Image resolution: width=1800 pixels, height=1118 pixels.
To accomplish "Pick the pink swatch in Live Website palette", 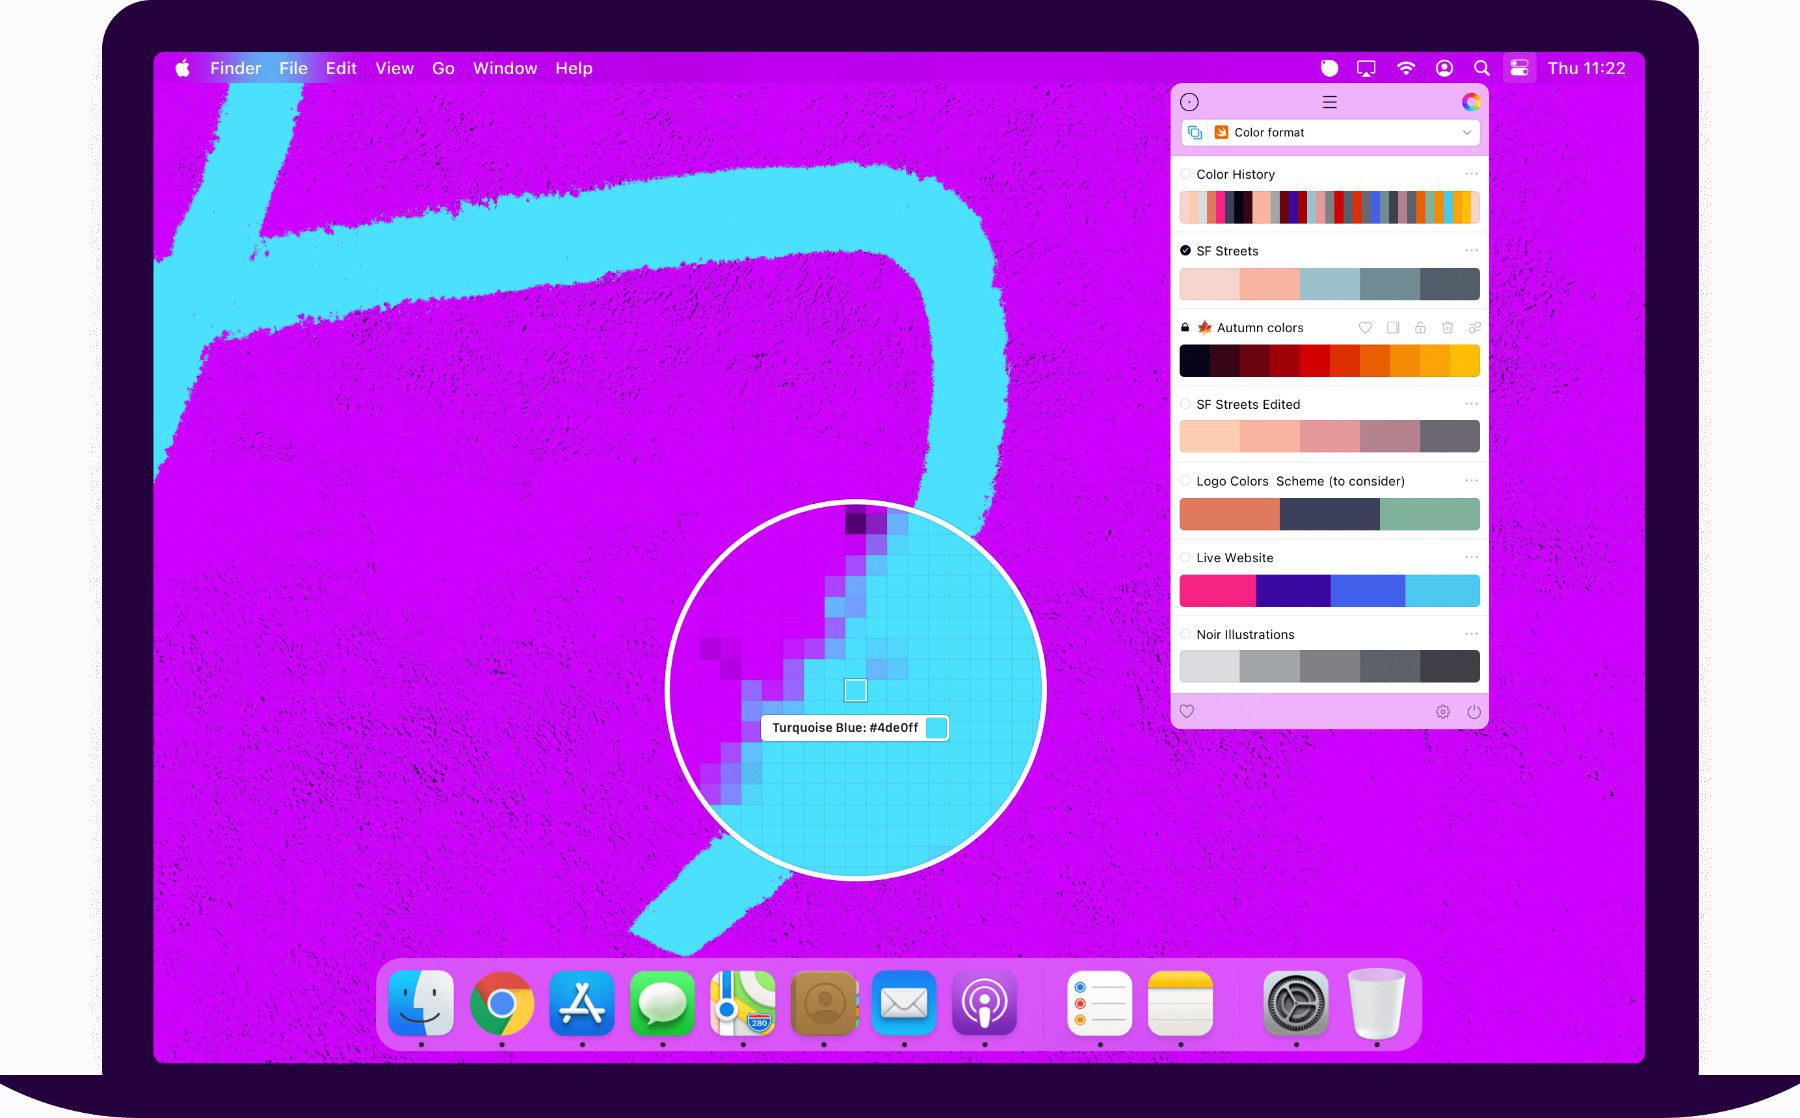I will [x=1217, y=591].
